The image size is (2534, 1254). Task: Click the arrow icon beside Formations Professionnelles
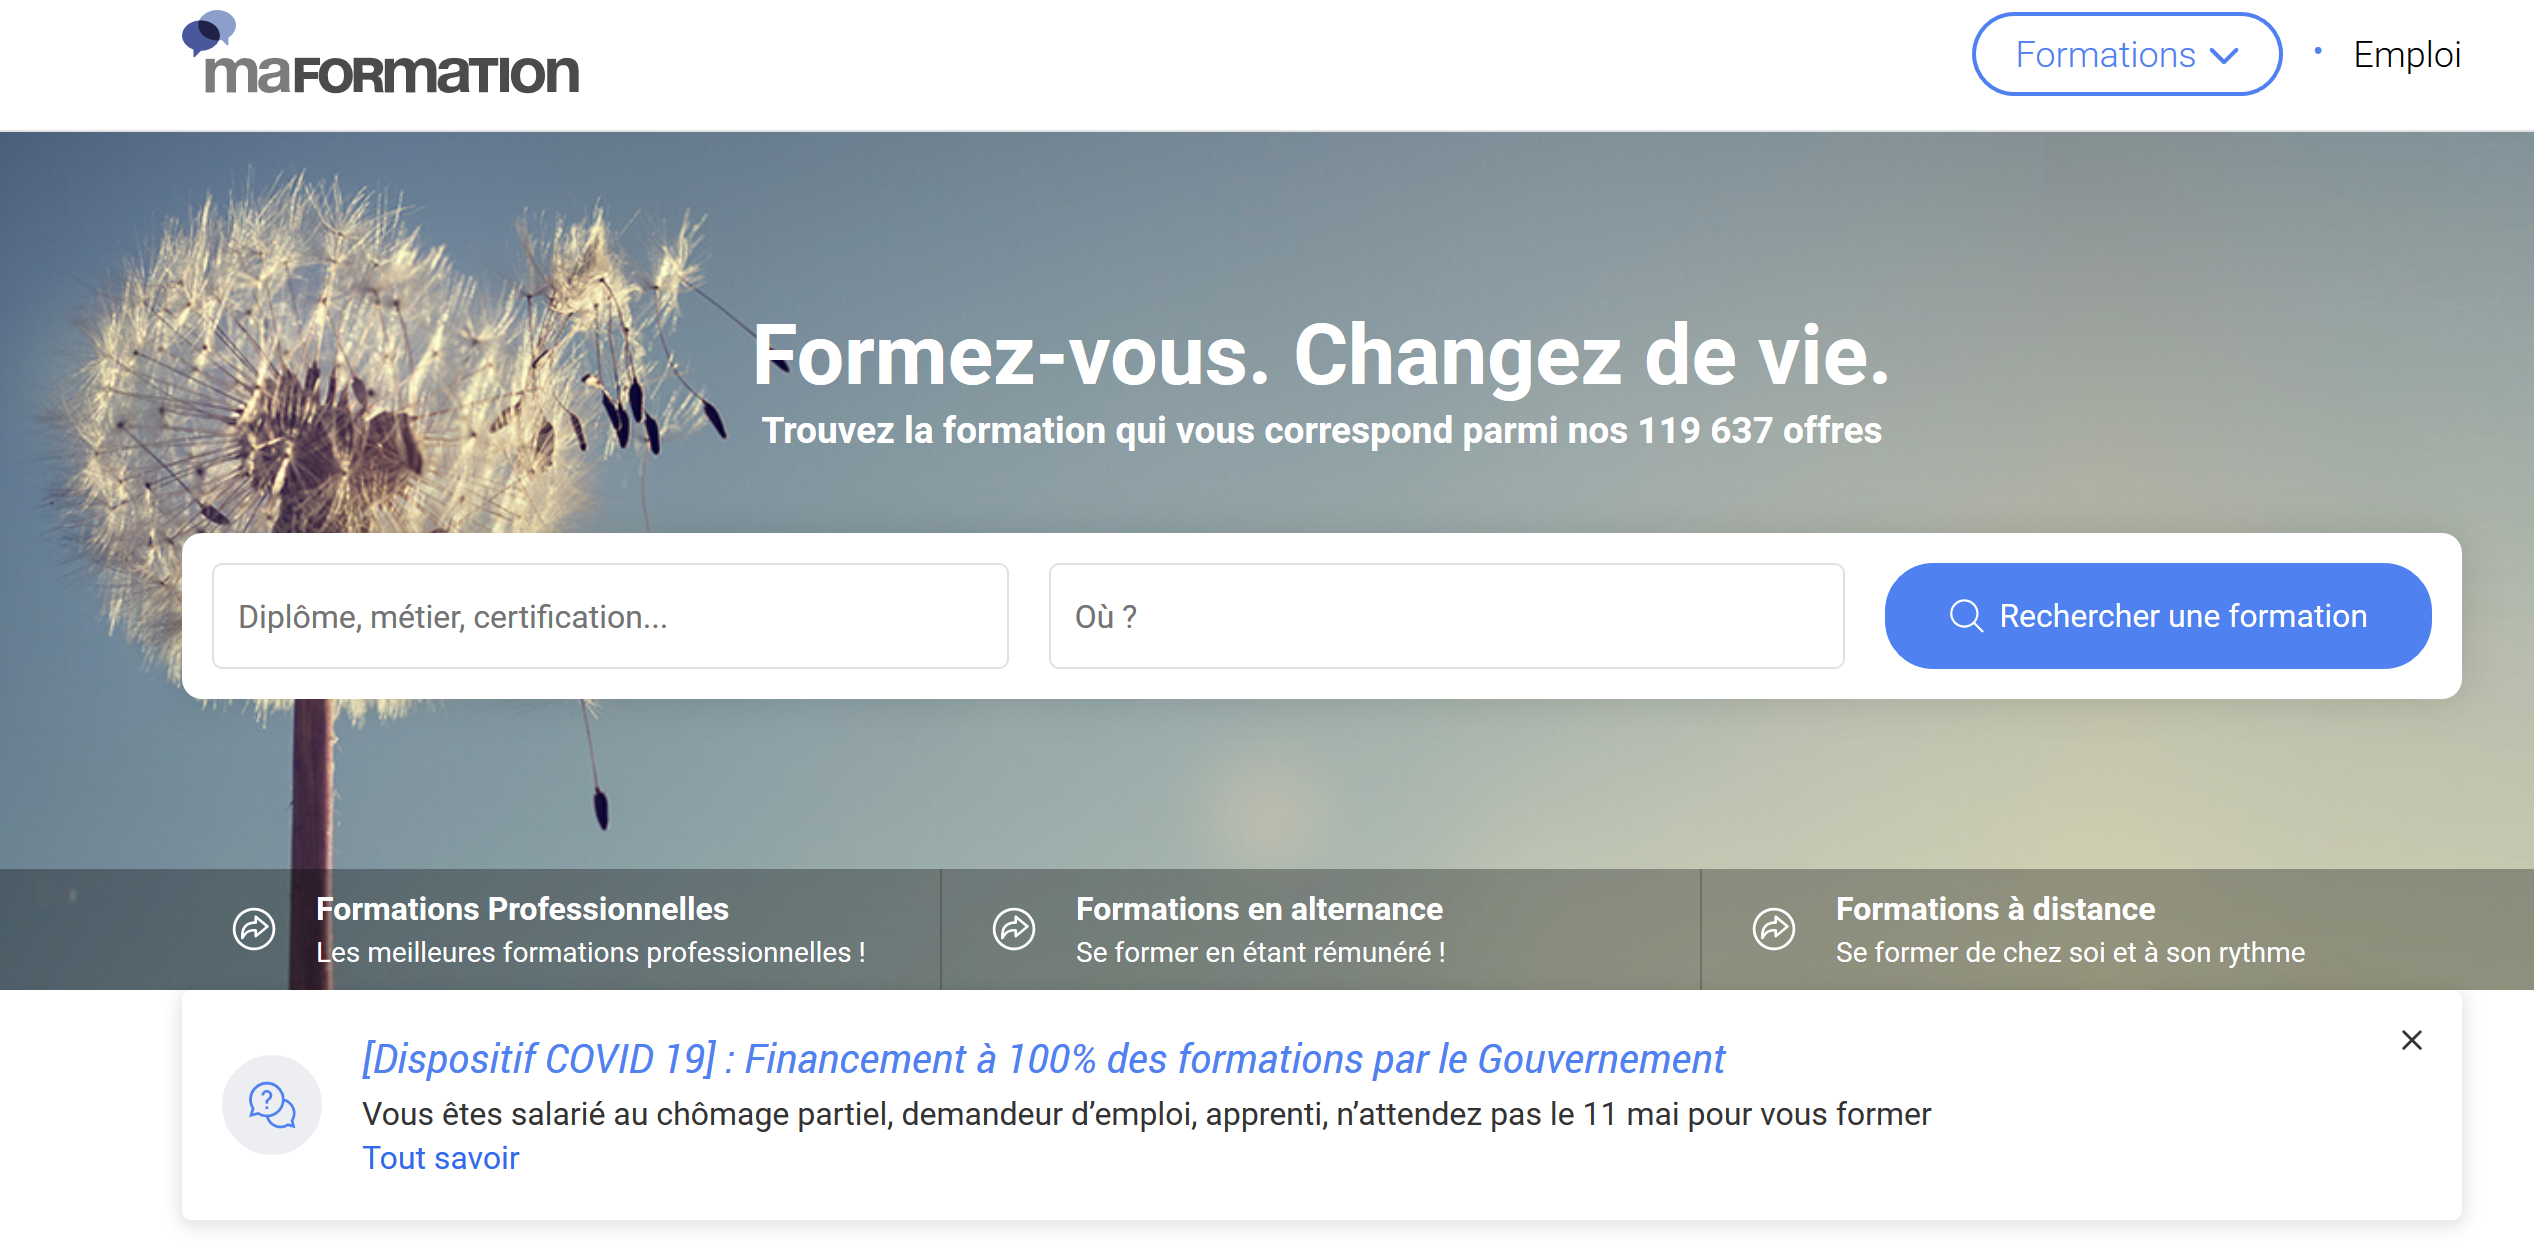254,929
